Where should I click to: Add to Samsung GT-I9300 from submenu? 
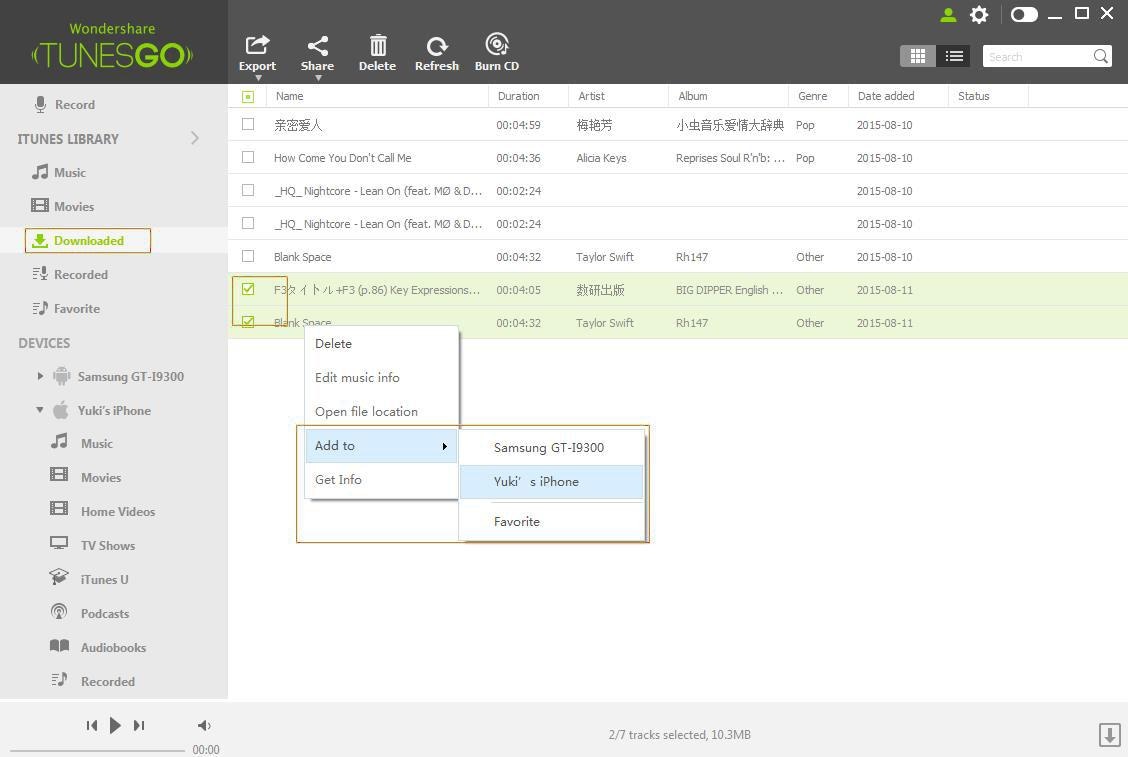[551, 448]
